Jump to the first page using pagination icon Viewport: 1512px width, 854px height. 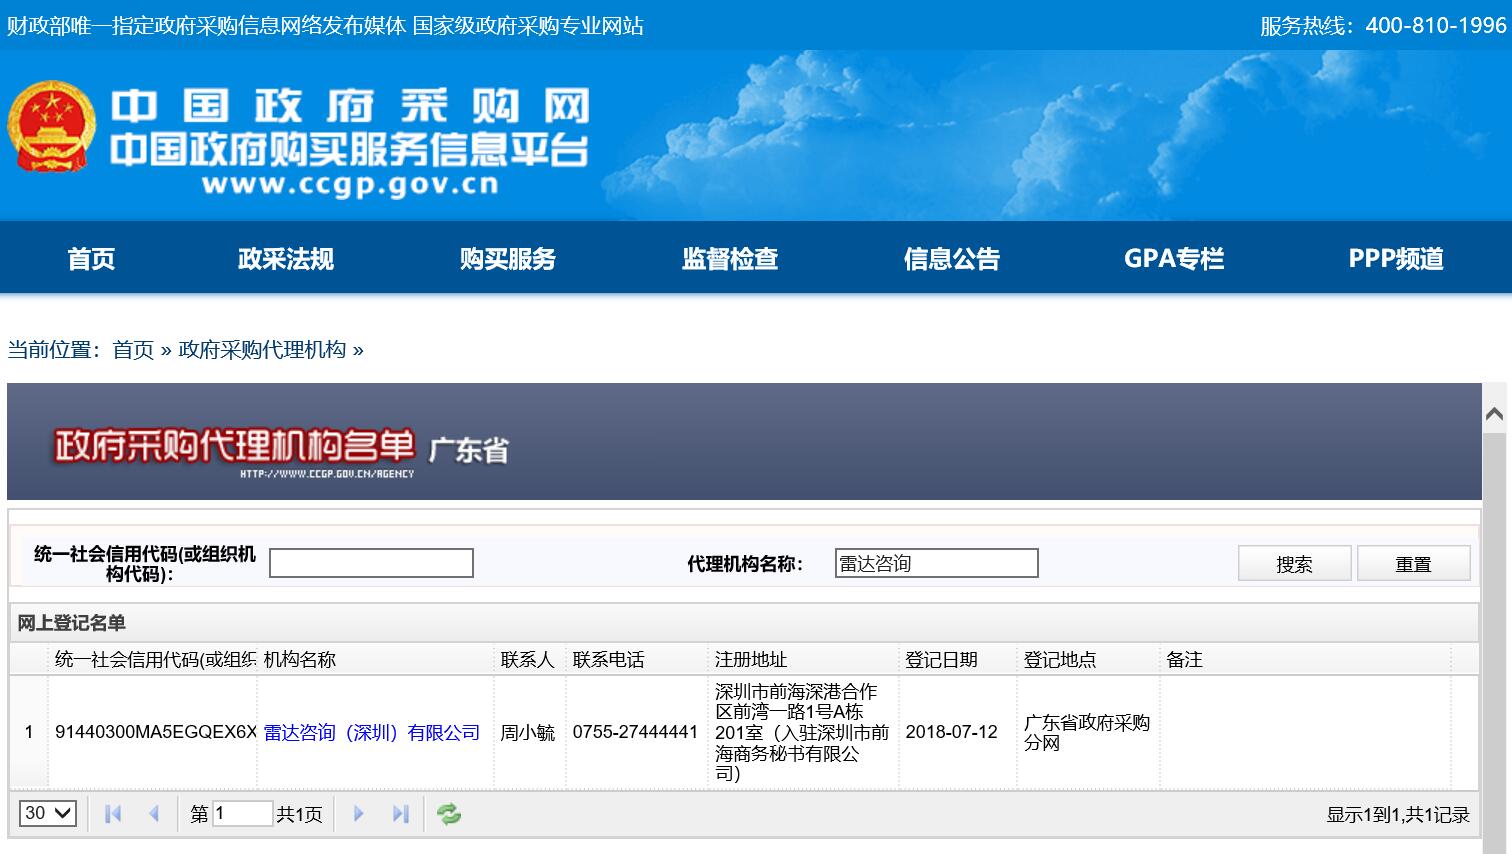tap(111, 814)
